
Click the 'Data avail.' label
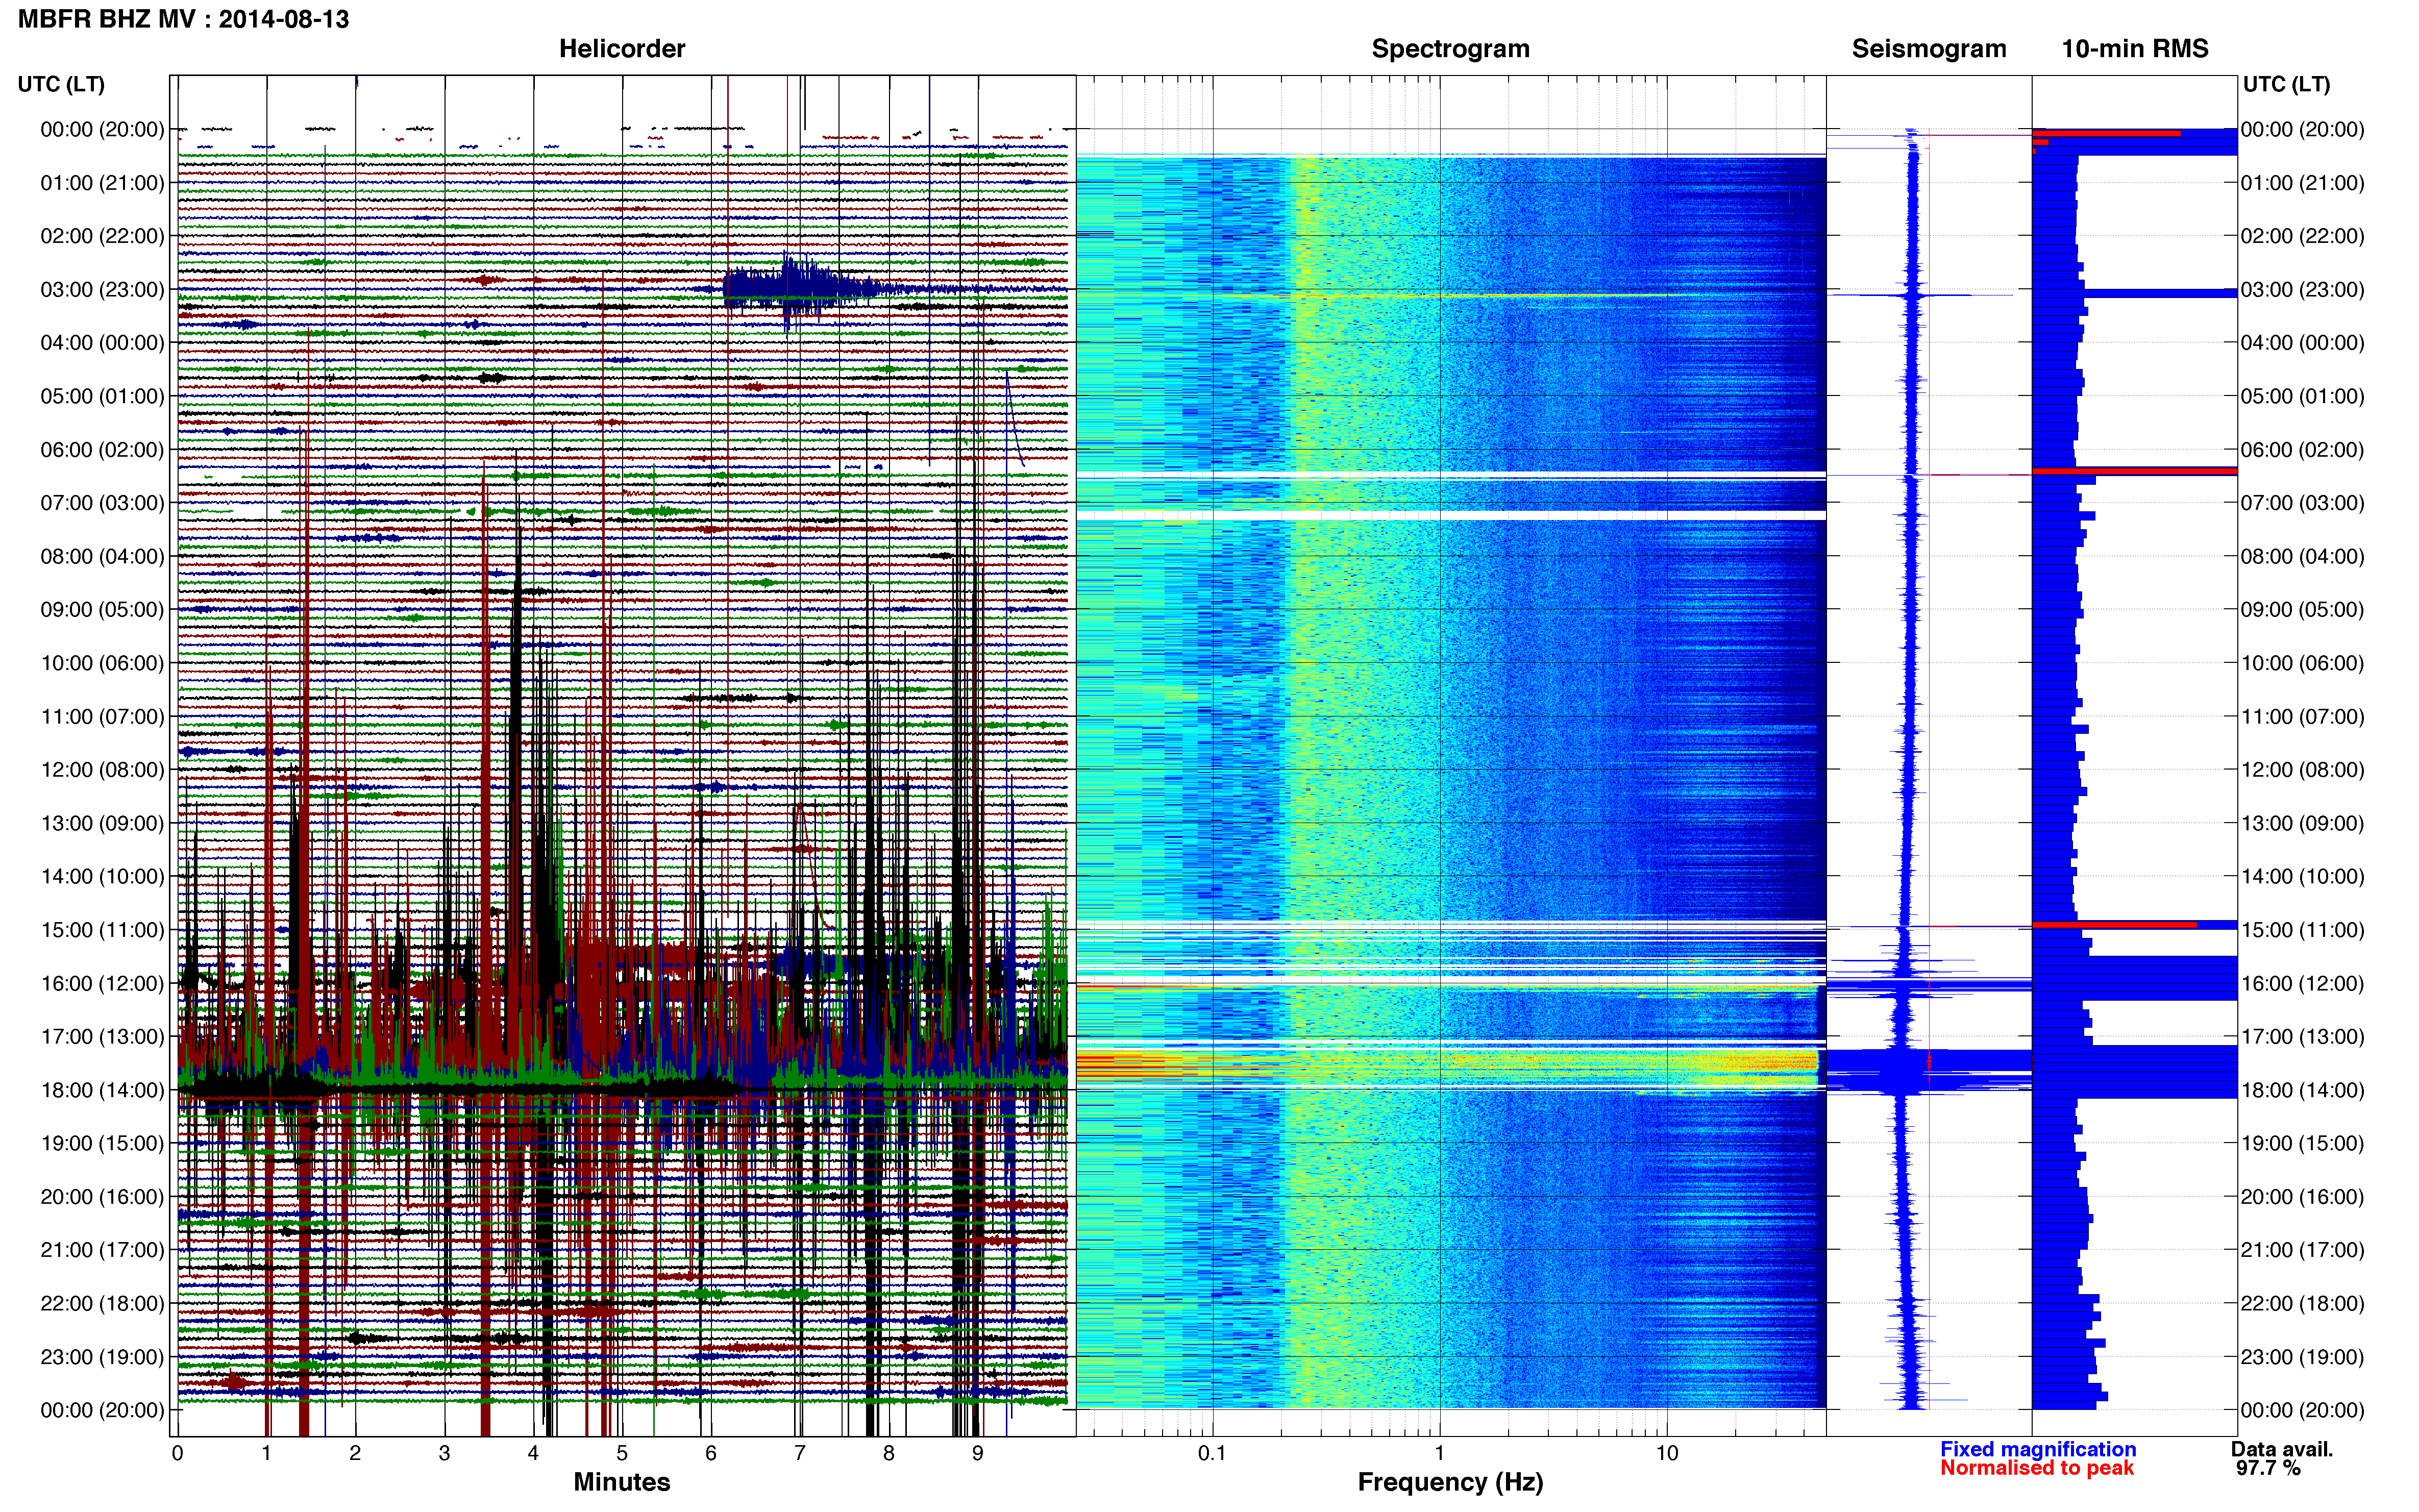(x=2282, y=1449)
